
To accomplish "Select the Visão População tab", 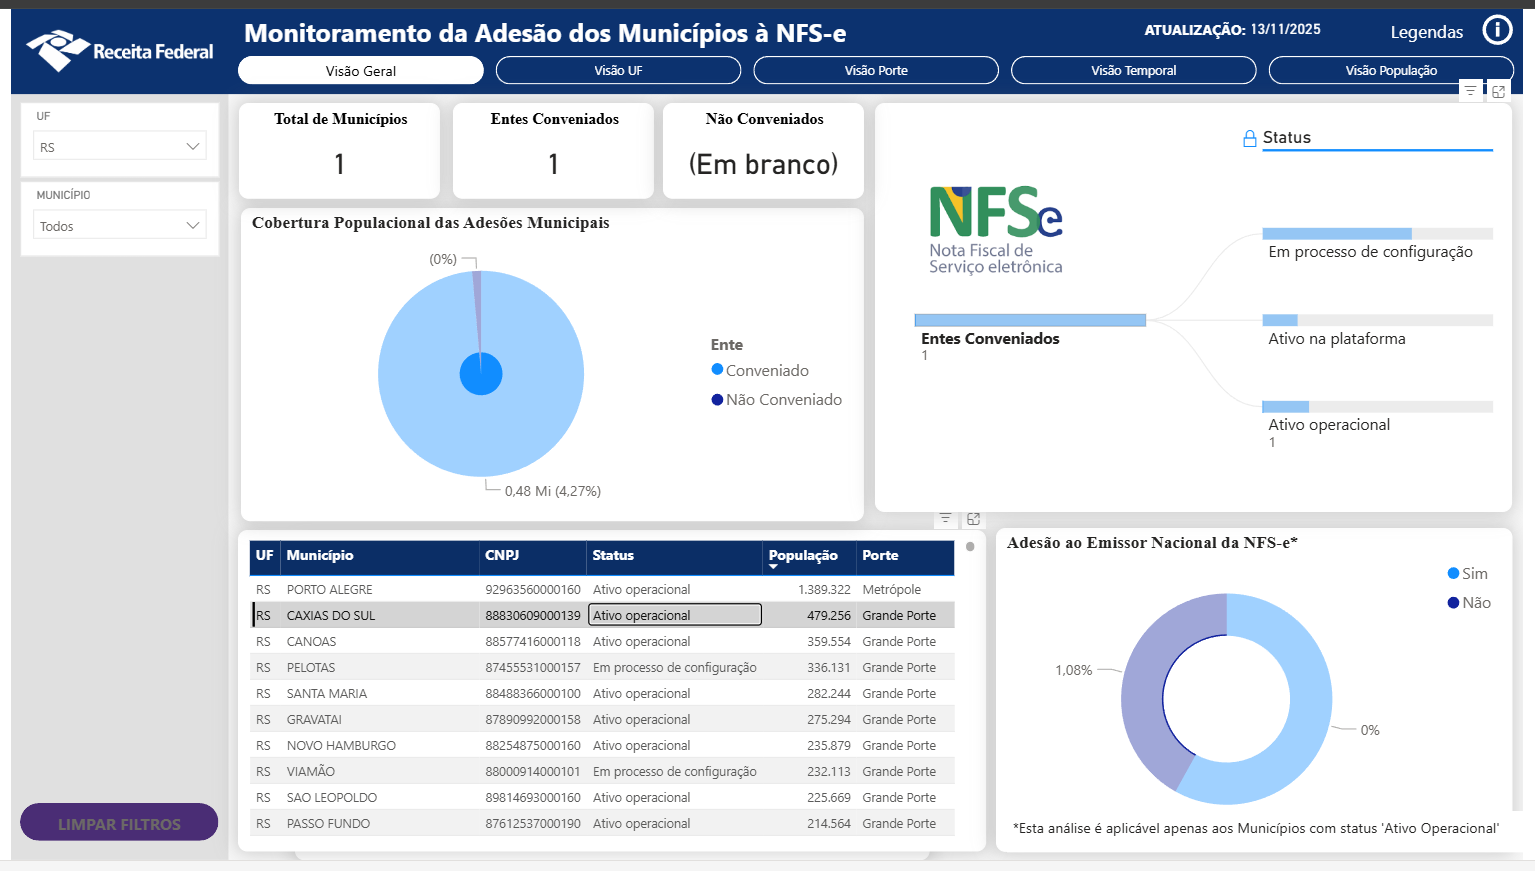I will pos(1390,71).
